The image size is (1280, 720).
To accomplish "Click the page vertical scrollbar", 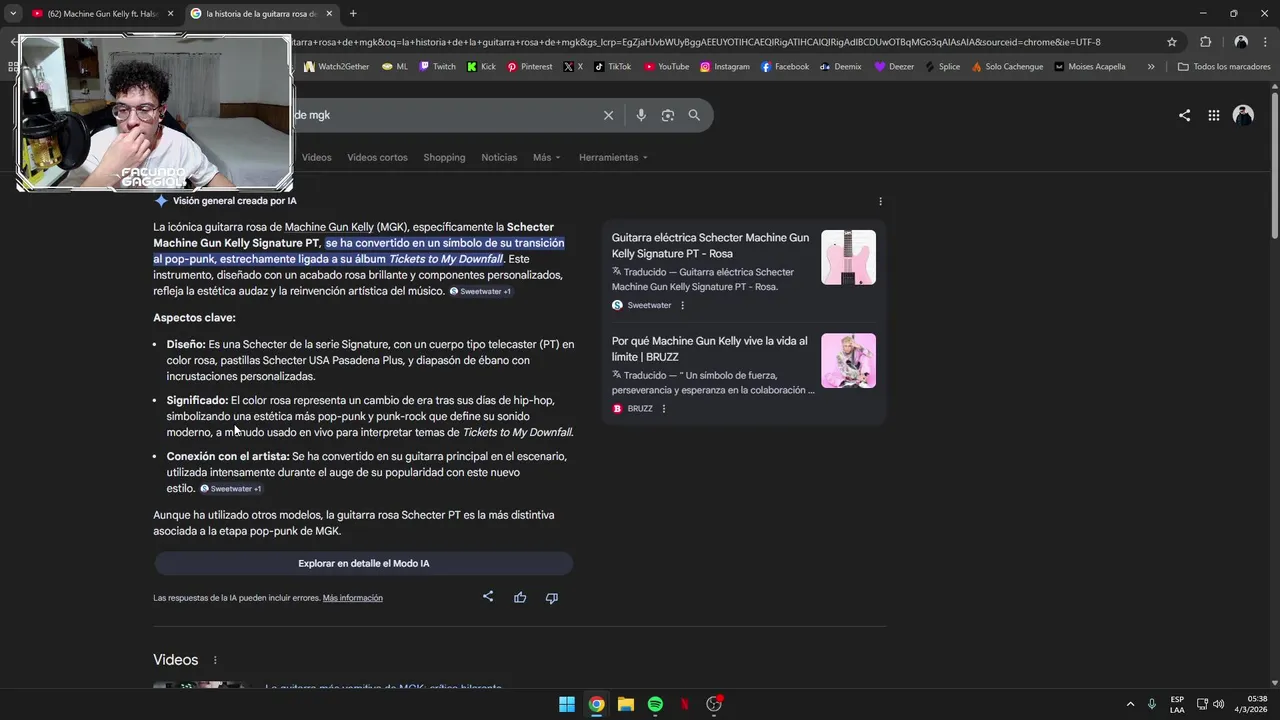I will pyautogui.click(x=1274, y=165).
